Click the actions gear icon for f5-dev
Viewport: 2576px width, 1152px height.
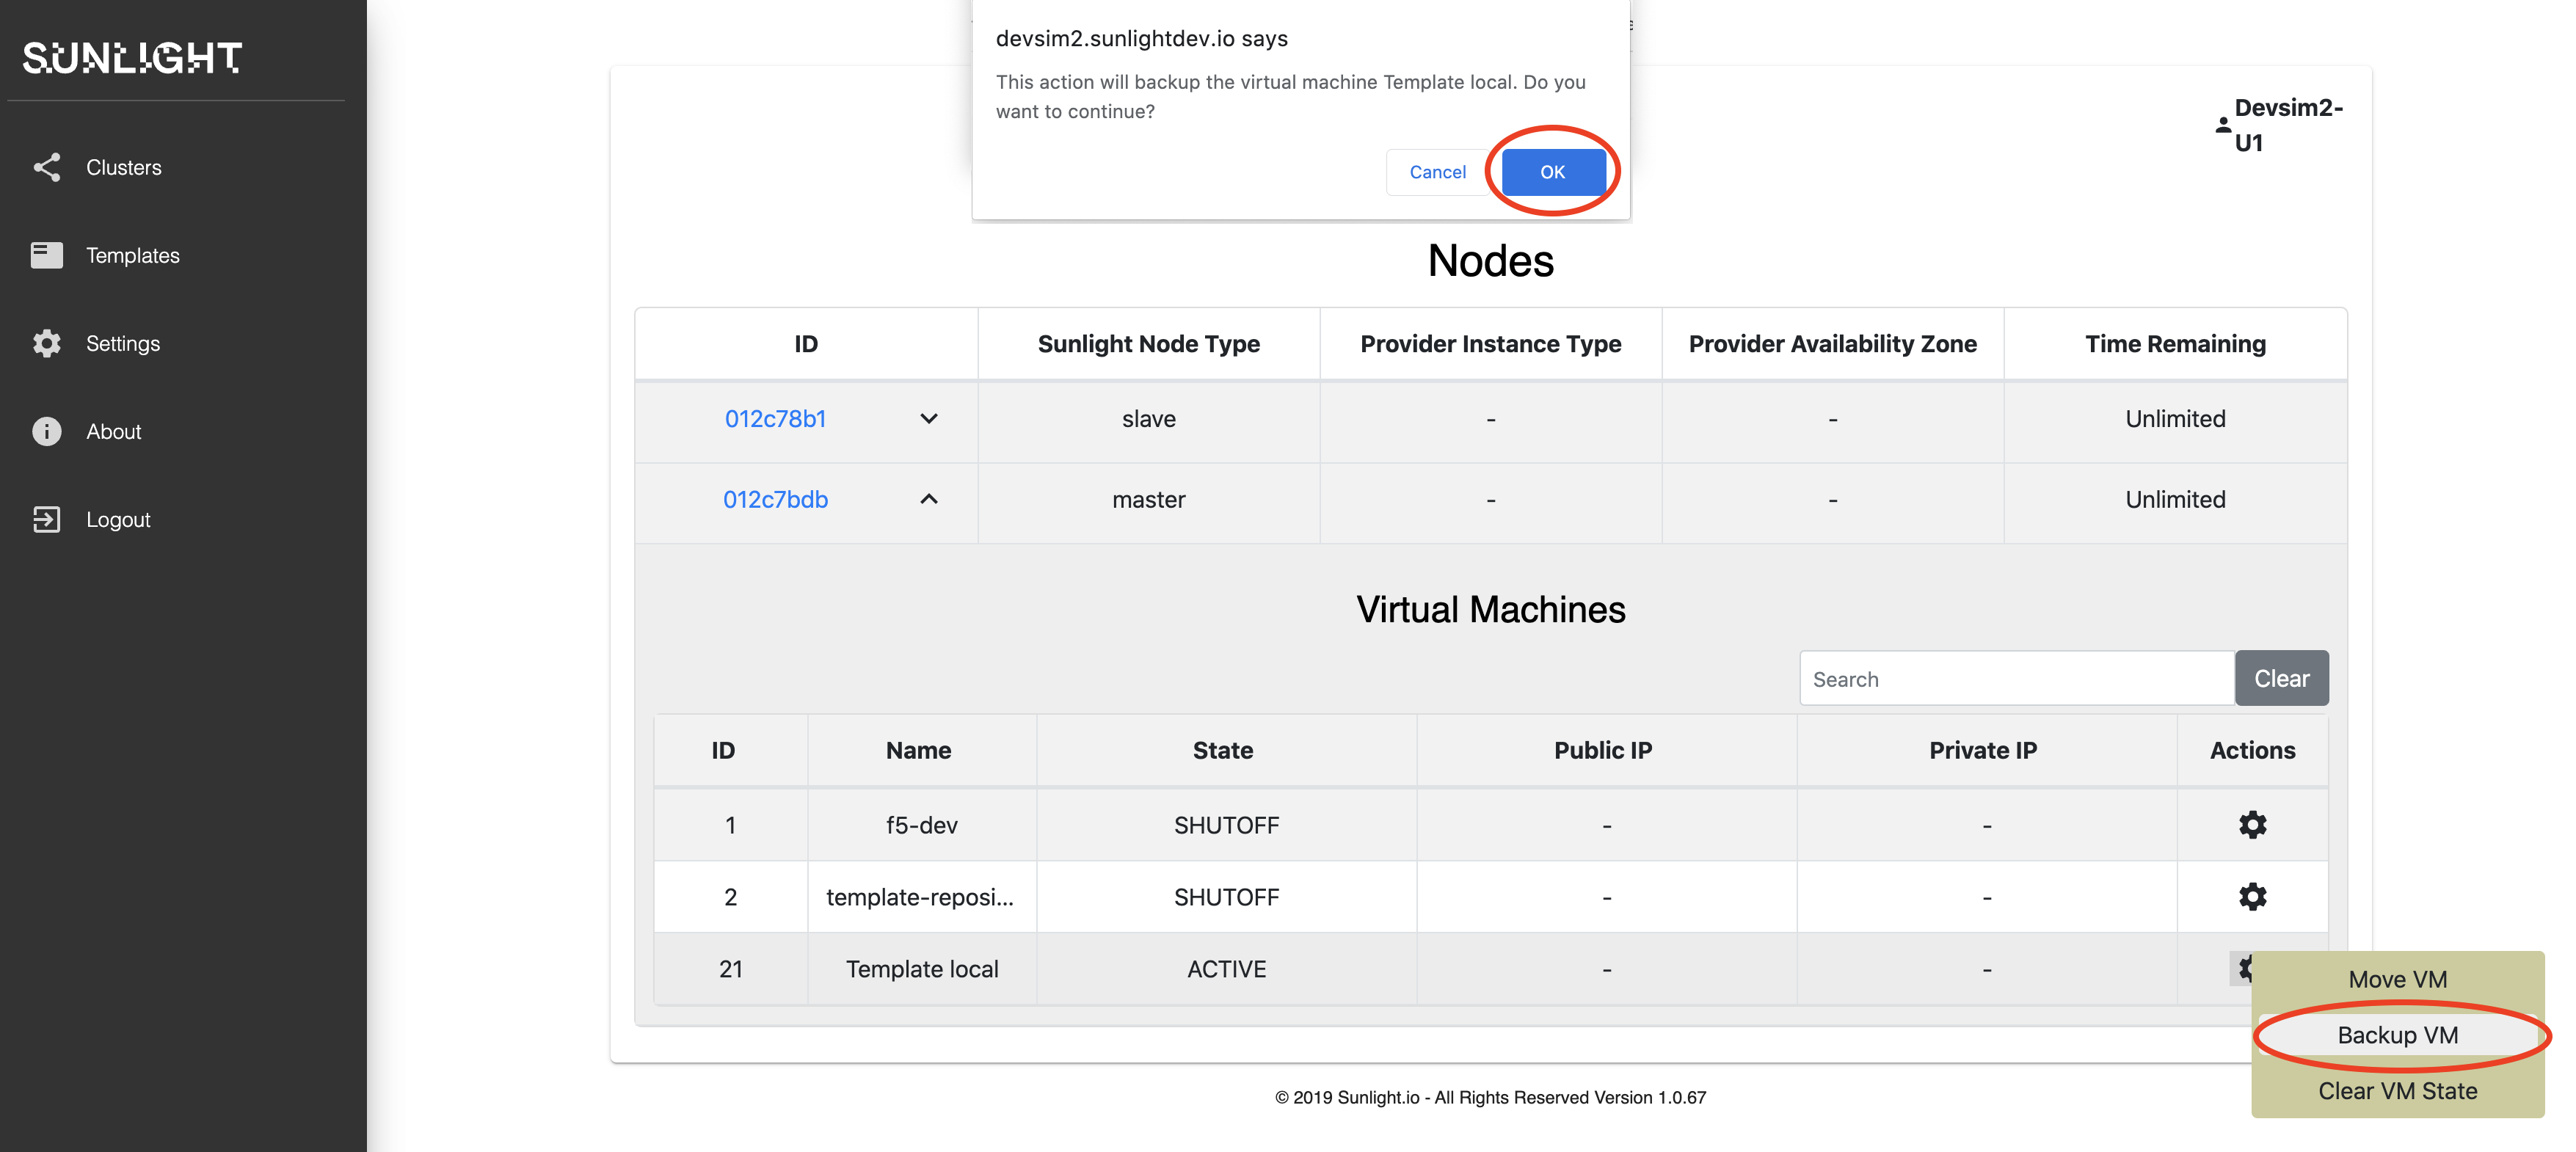point(2254,823)
